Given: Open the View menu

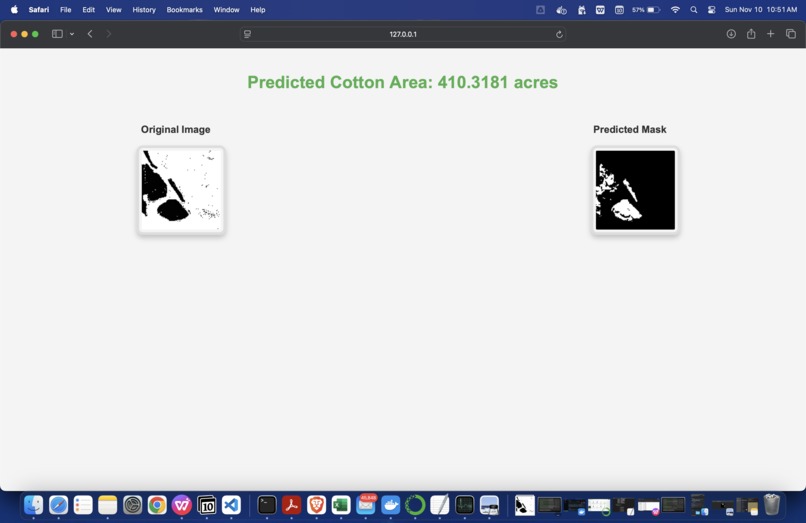Looking at the screenshot, I should tap(113, 10).
